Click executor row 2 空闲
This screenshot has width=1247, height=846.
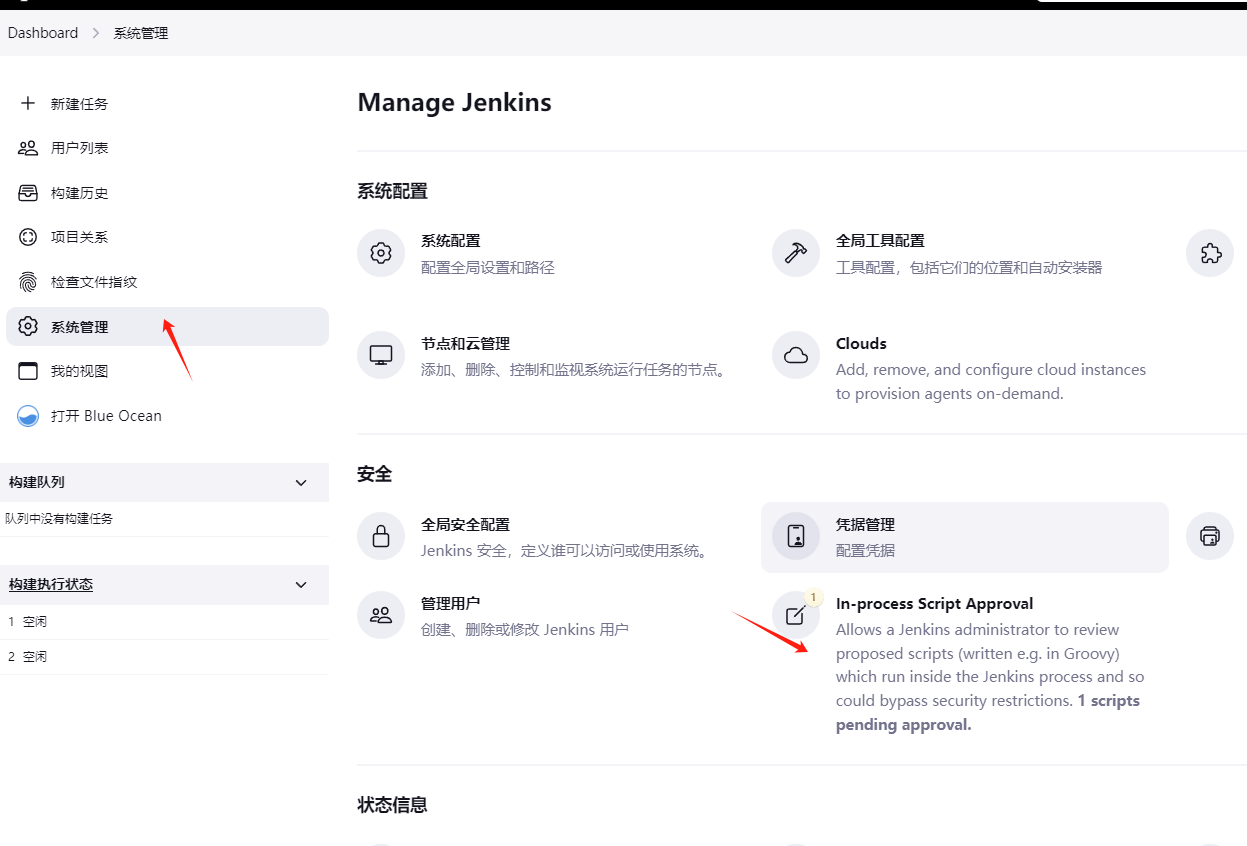164,656
